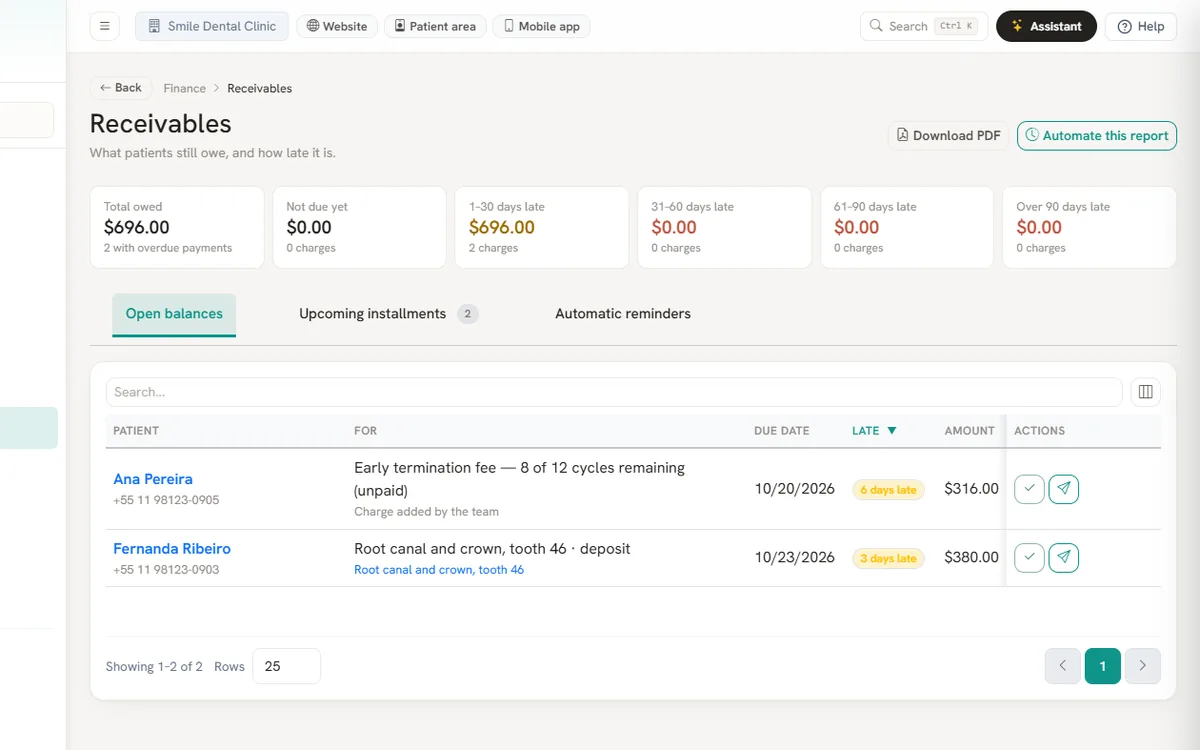Mark Fernanda Ribeiro's charge as paid
1200x750 pixels.
[1029, 558]
